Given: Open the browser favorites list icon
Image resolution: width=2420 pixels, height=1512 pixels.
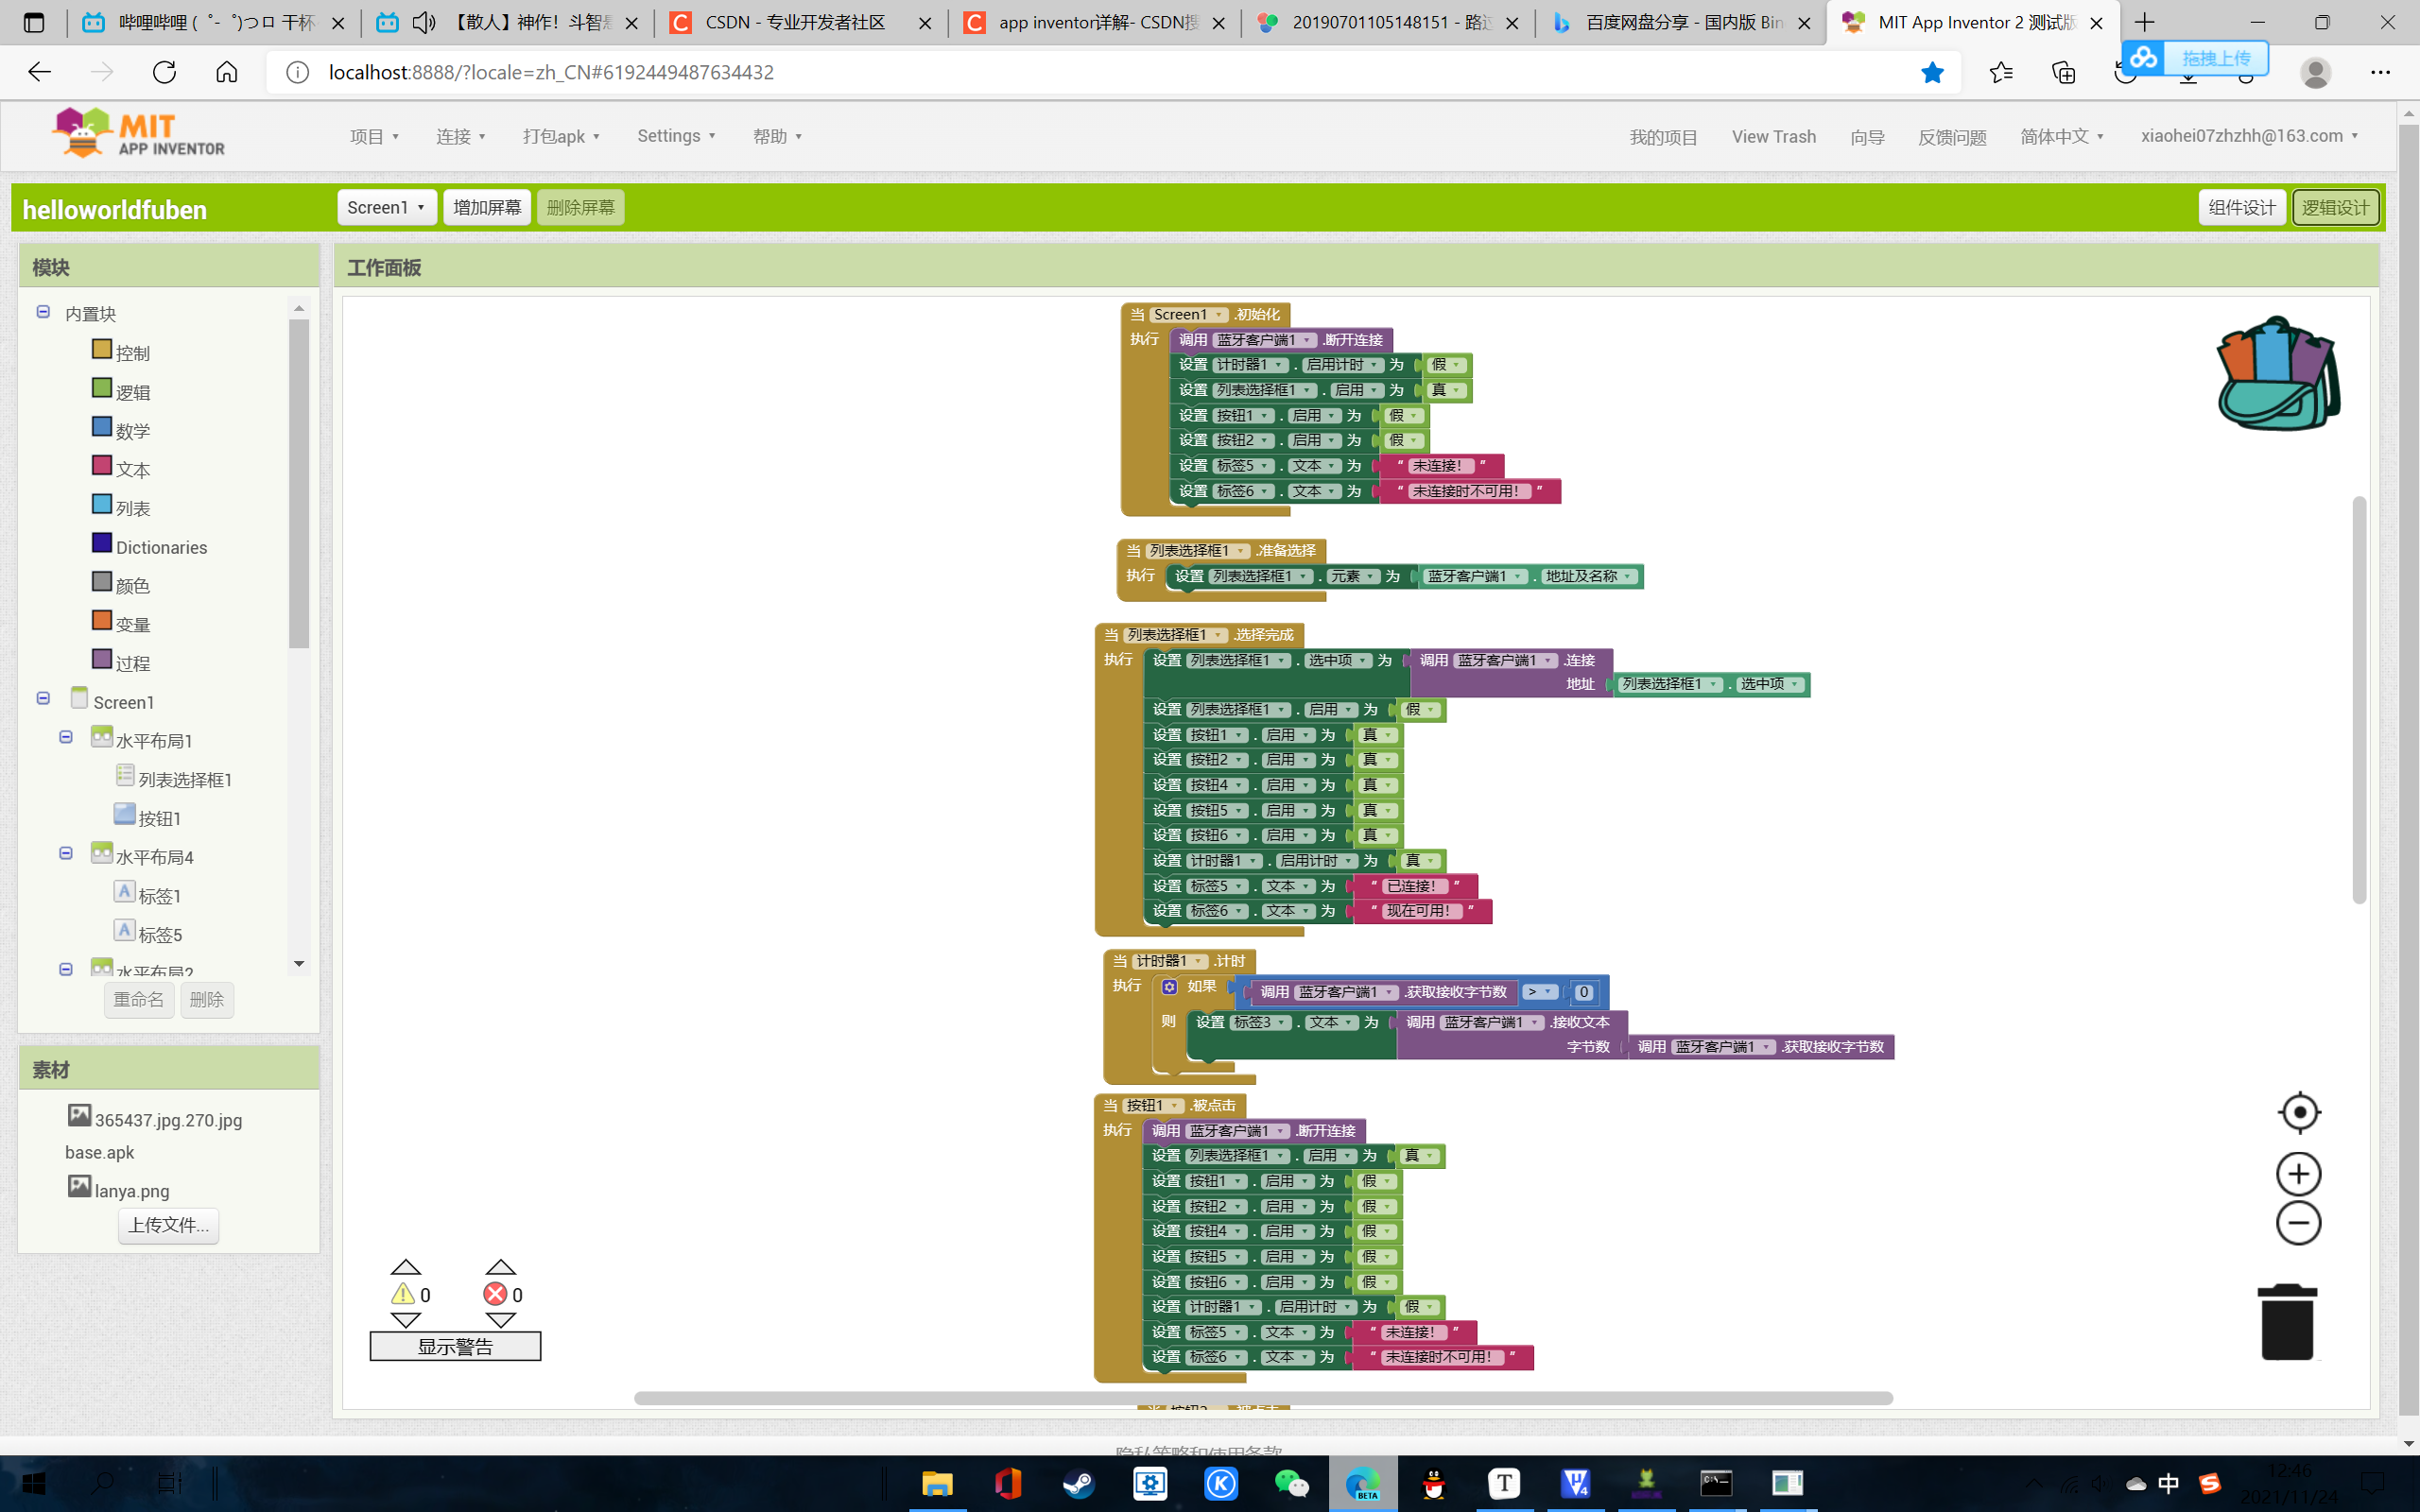Looking at the screenshot, I should tap(2001, 72).
